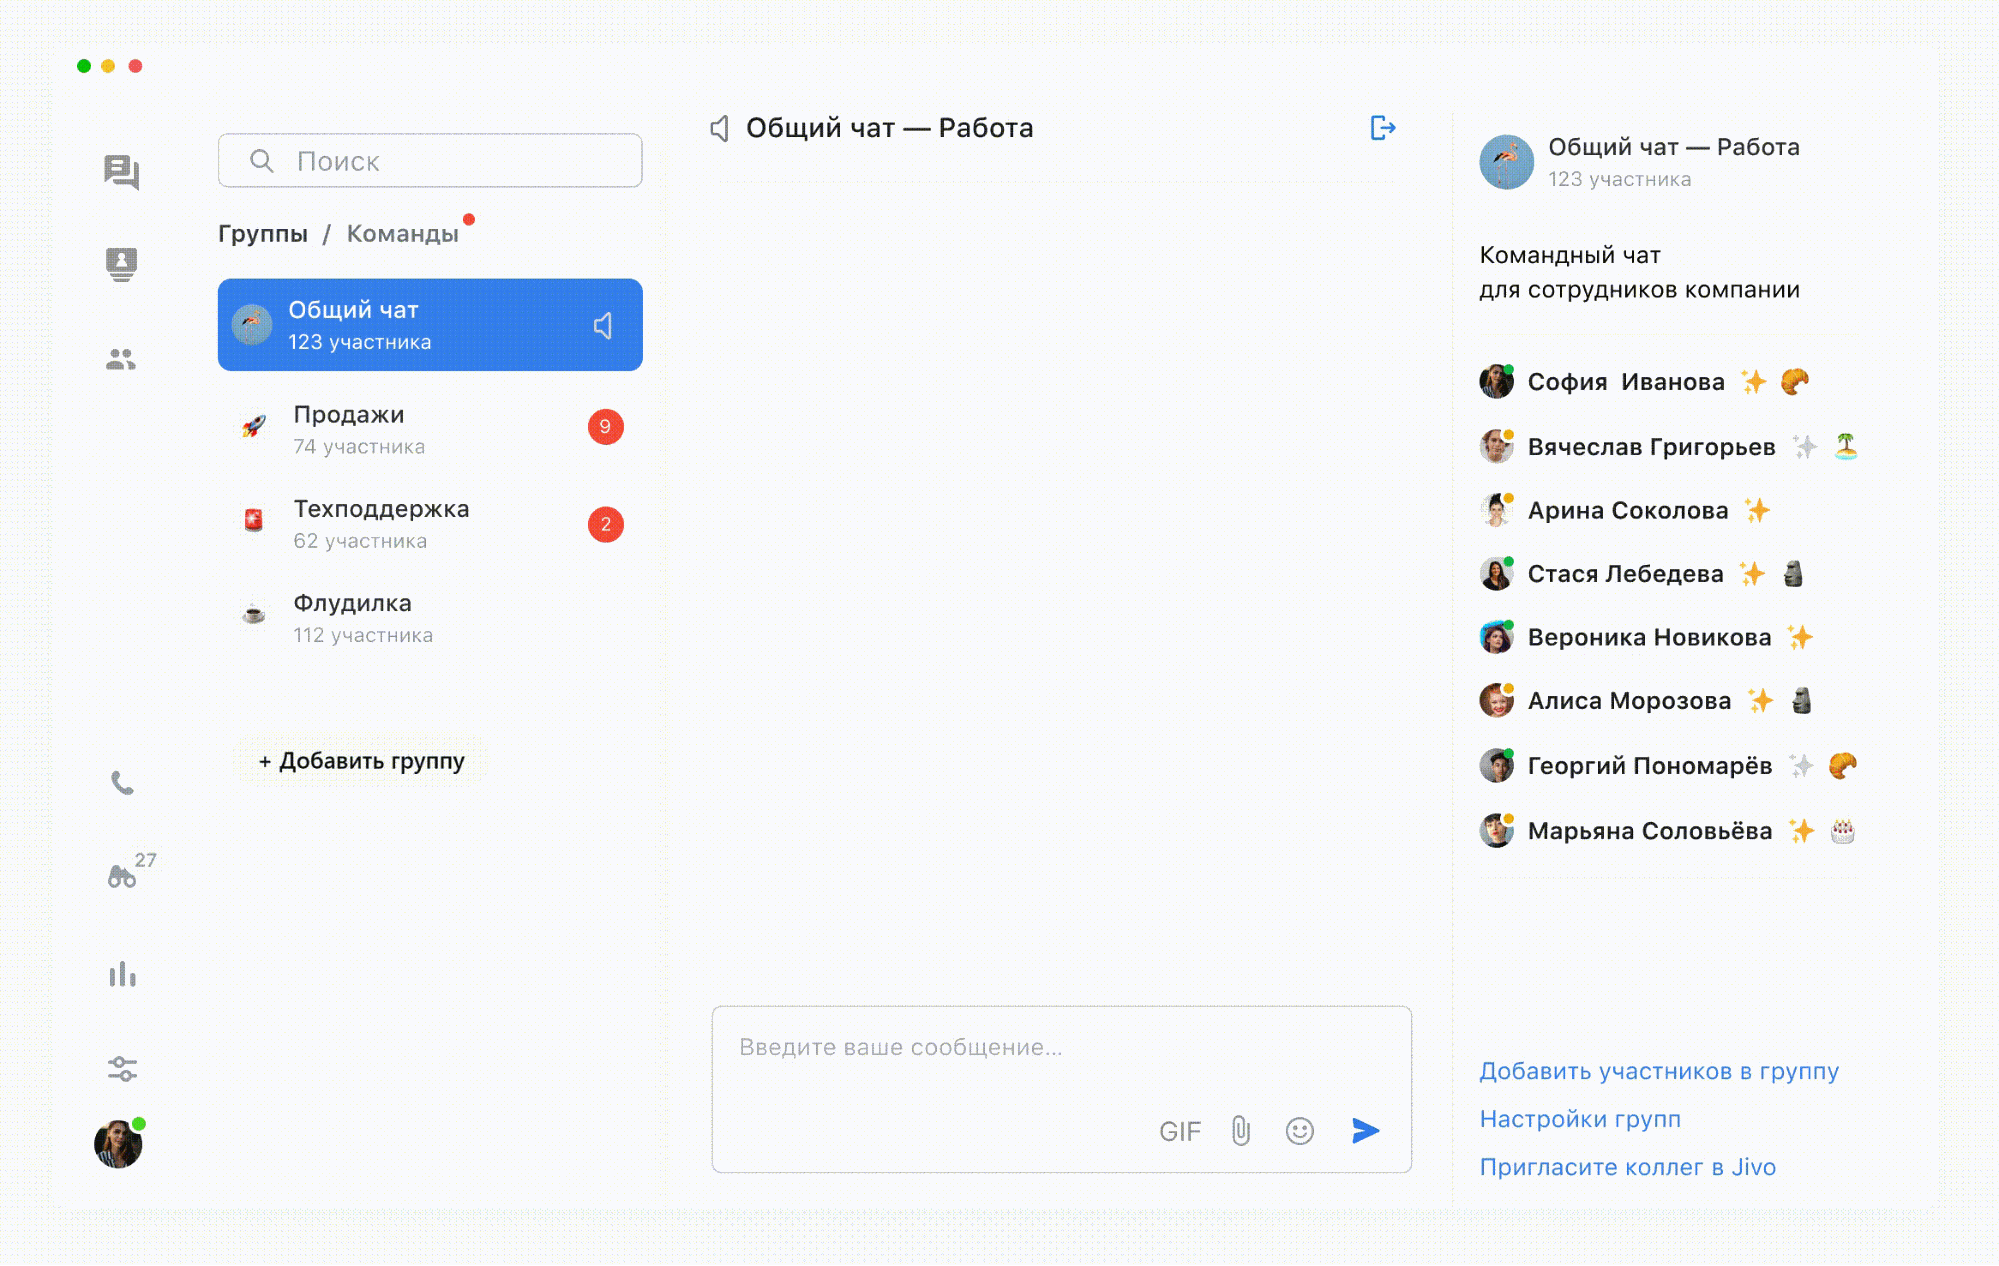Select the Группы tab
This screenshot has width=1999, height=1266.
click(x=263, y=234)
